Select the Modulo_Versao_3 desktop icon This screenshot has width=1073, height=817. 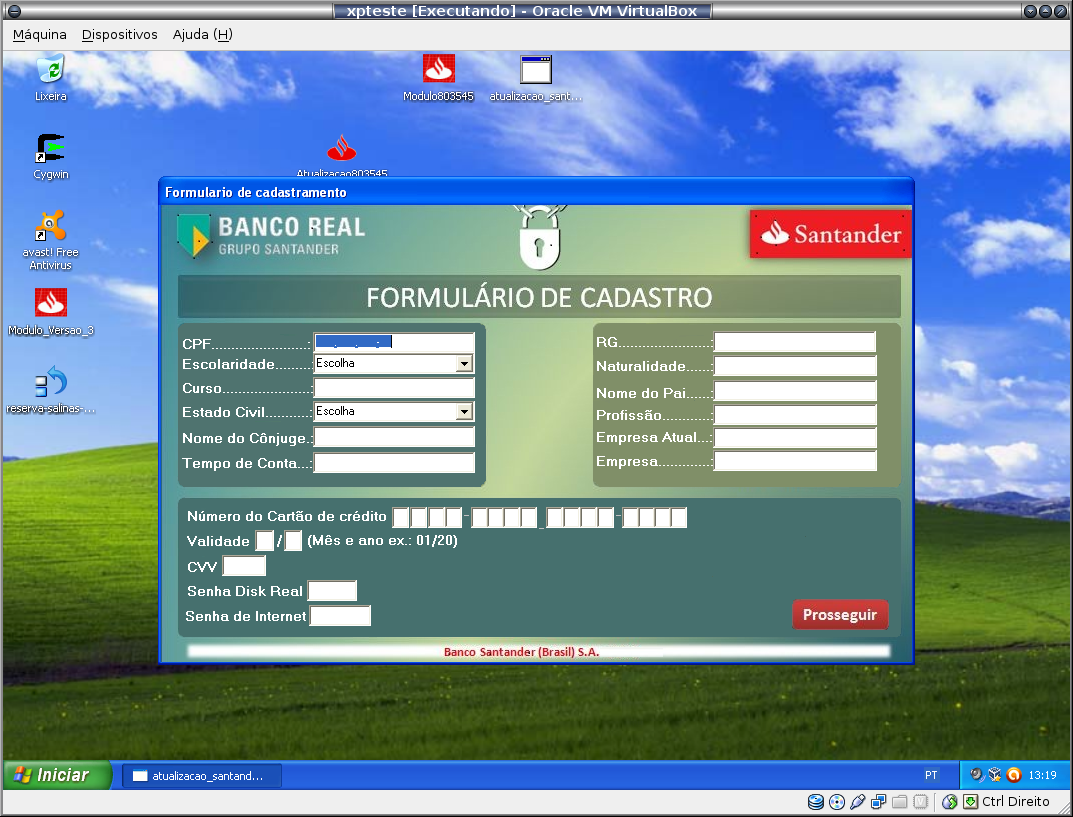coord(51,311)
